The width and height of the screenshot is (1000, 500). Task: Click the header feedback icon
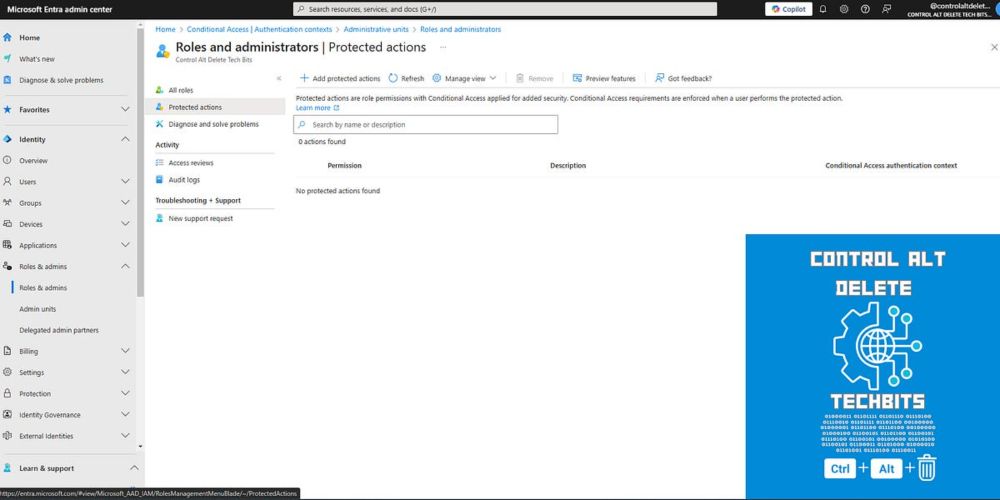pos(886,9)
